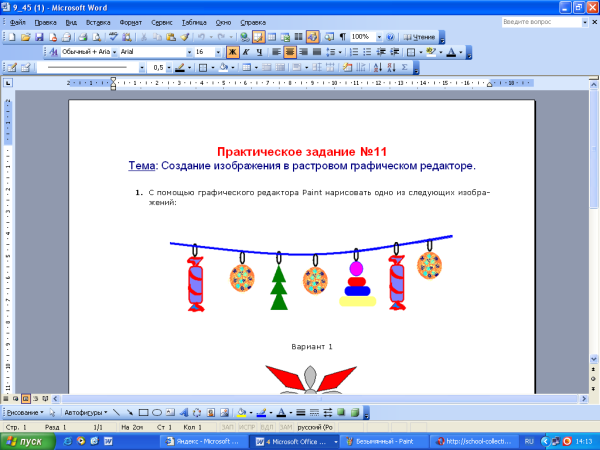
Task: Create a new blank document
Action: pyautogui.click(x=12, y=37)
